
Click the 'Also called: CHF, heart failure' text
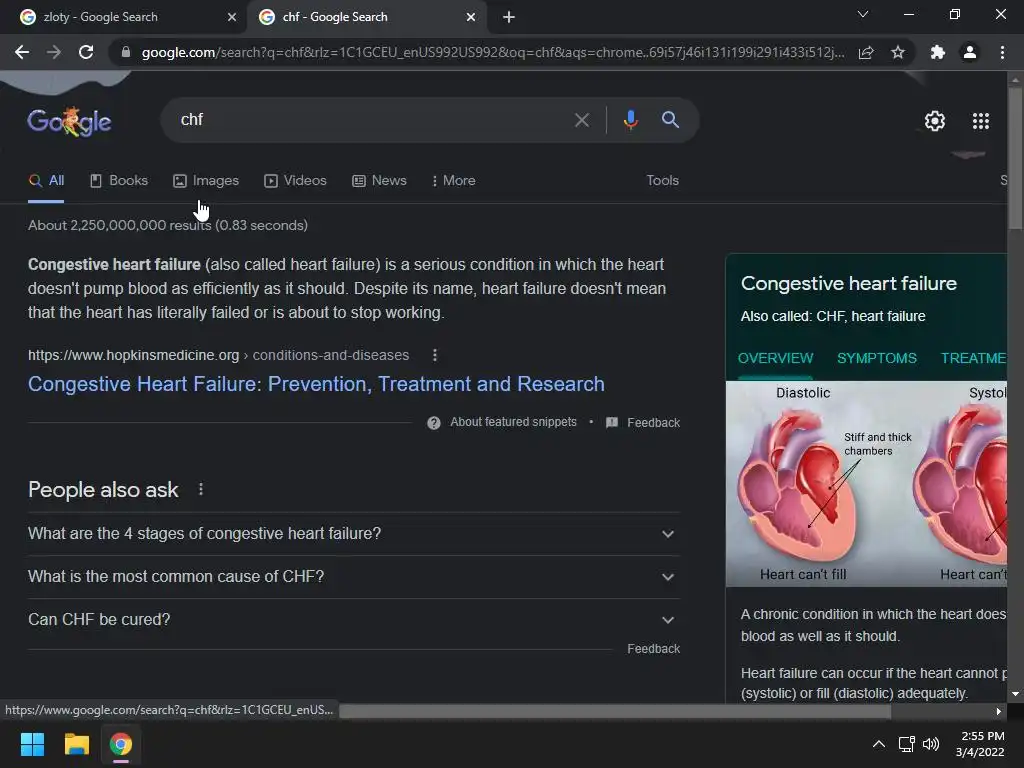pos(833,316)
